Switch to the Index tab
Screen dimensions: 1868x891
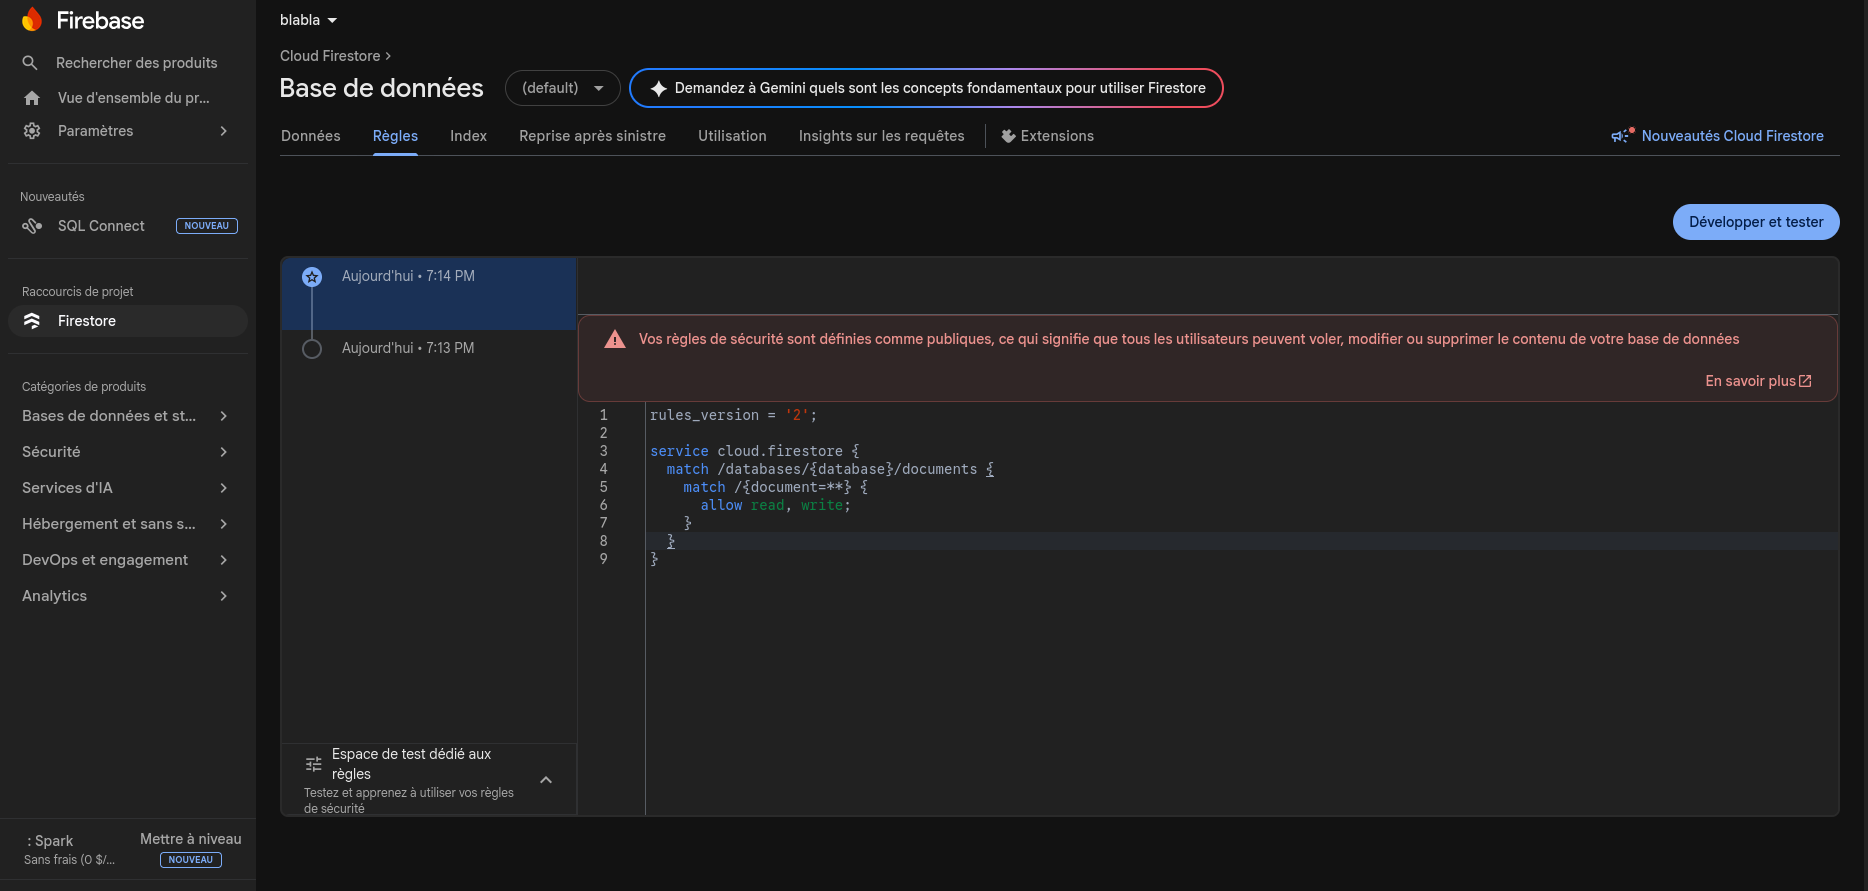click(468, 136)
